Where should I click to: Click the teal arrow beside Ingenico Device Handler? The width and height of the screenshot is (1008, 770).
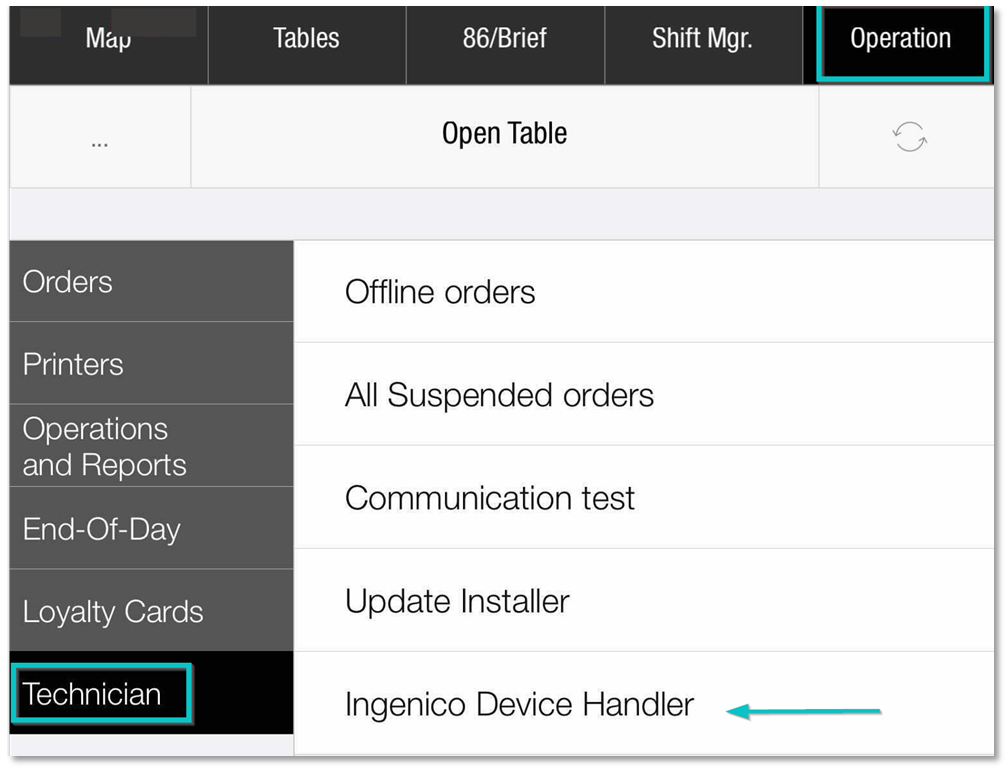click(x=803, y=711)
